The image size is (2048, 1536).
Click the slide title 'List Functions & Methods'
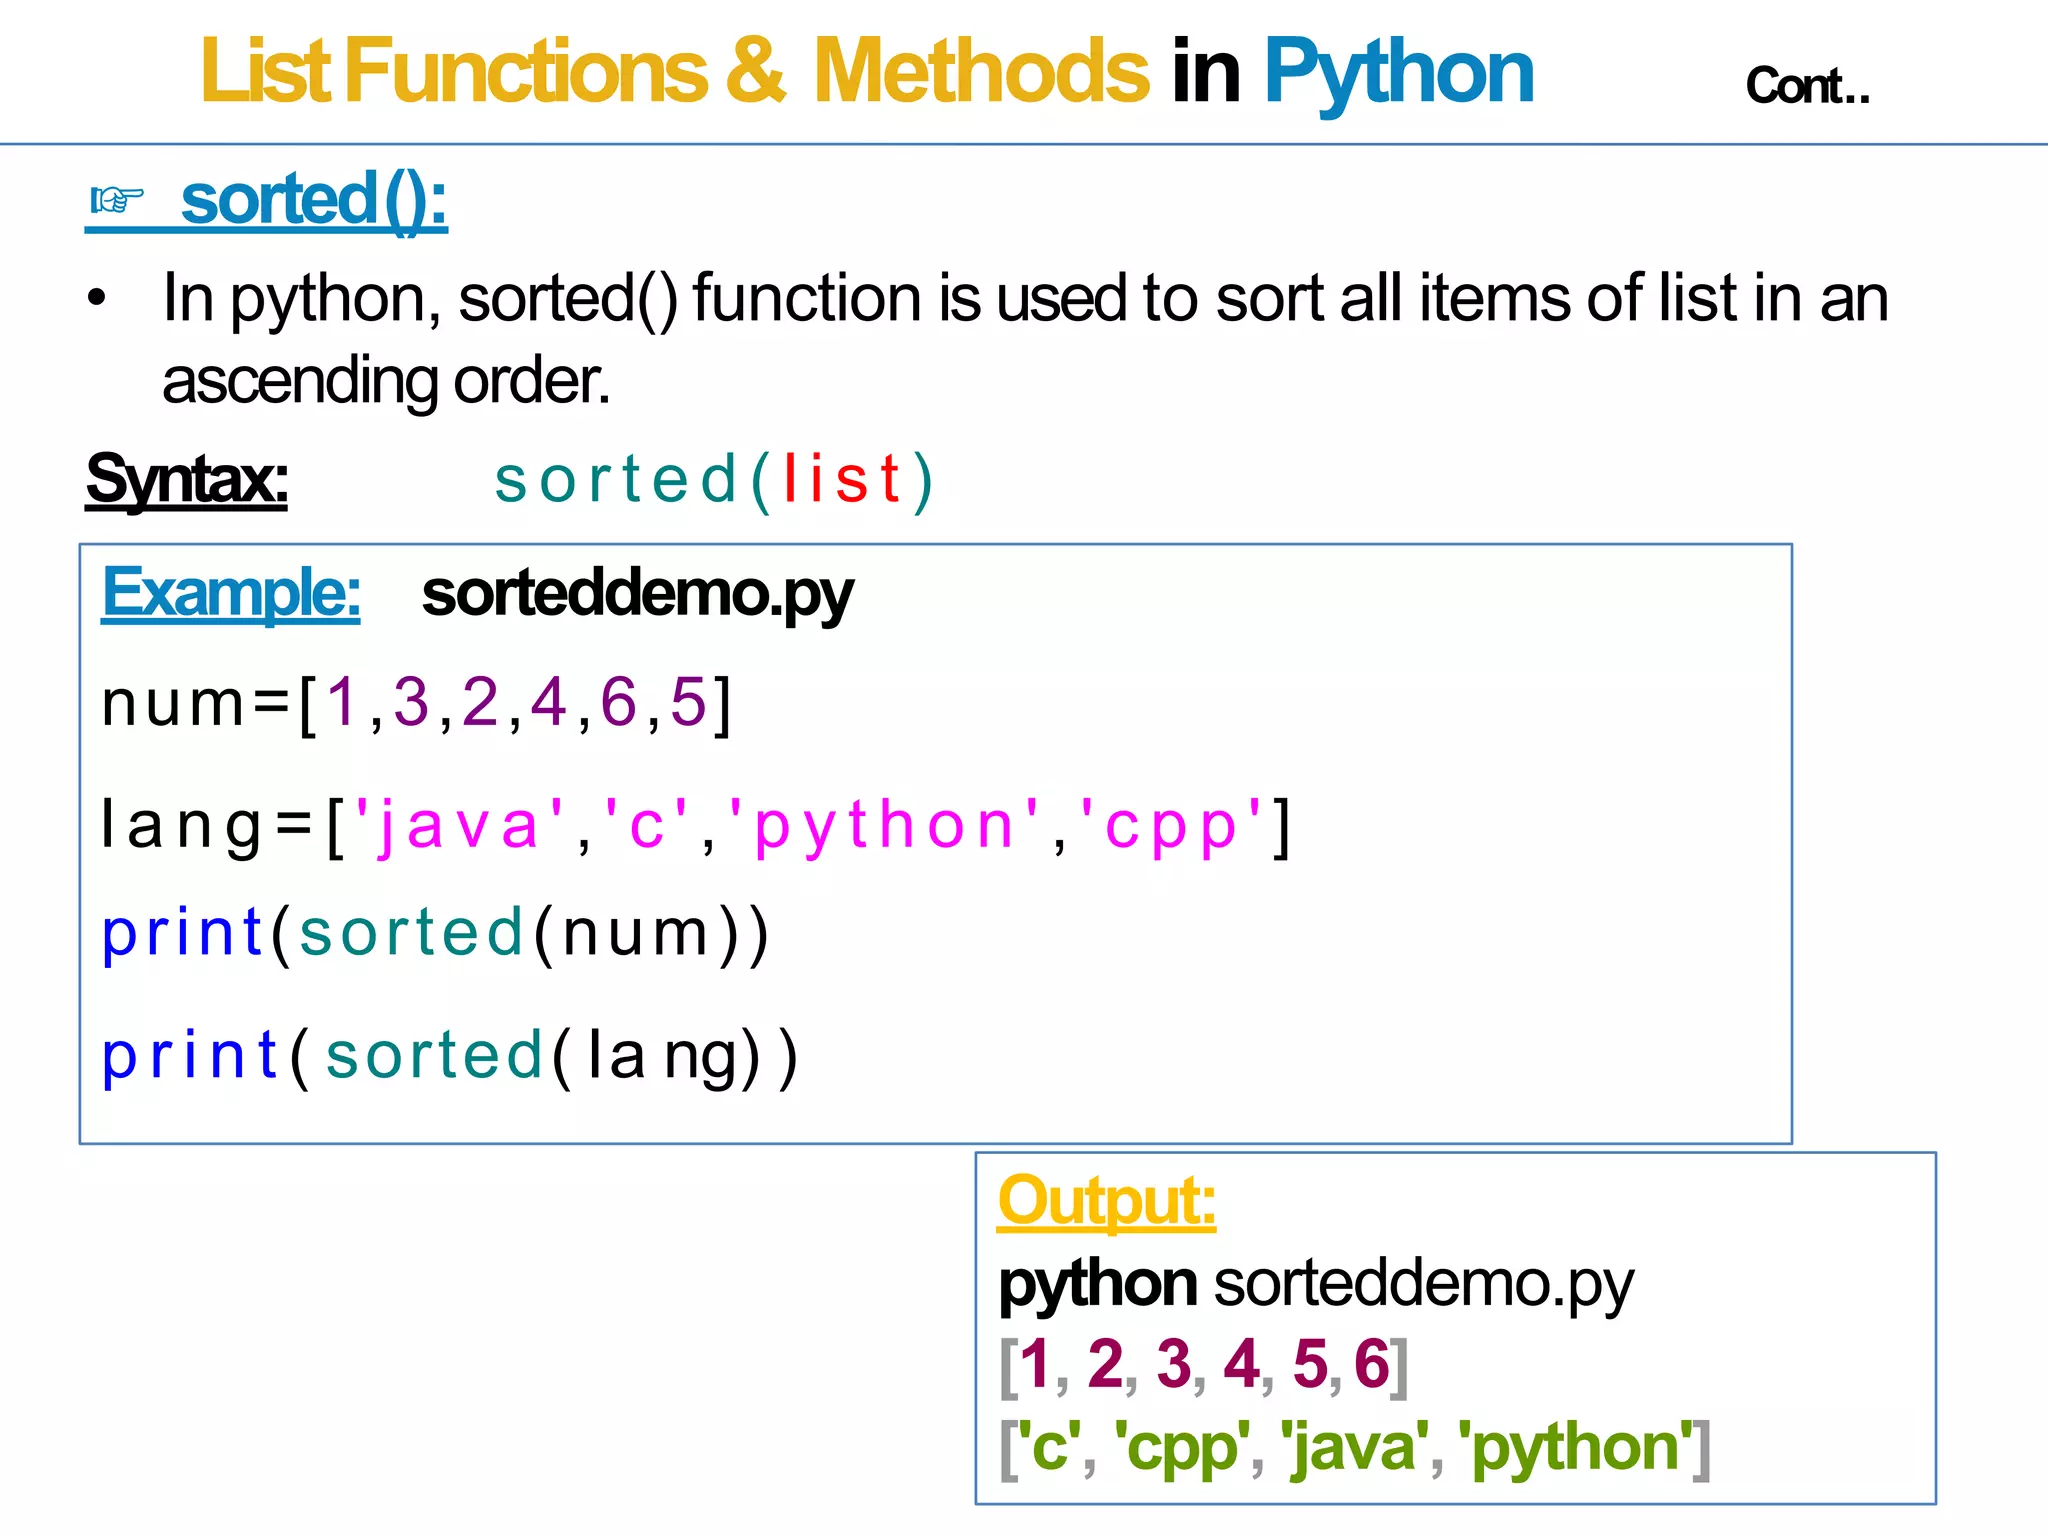tap(675, 70)
